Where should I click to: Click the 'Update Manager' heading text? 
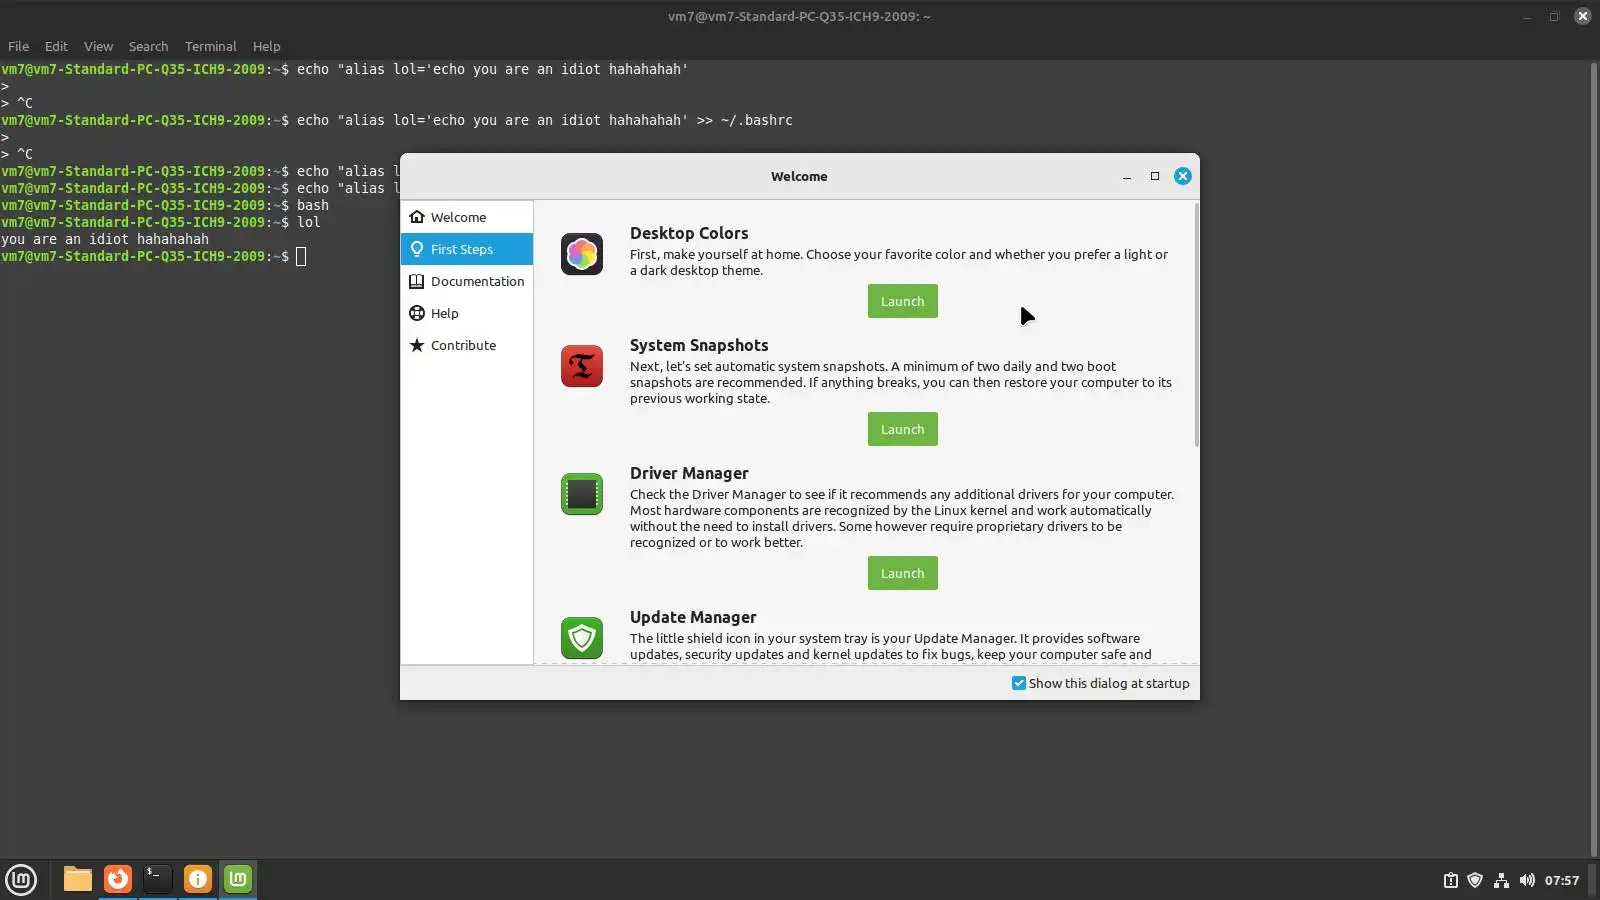[693, 617]
